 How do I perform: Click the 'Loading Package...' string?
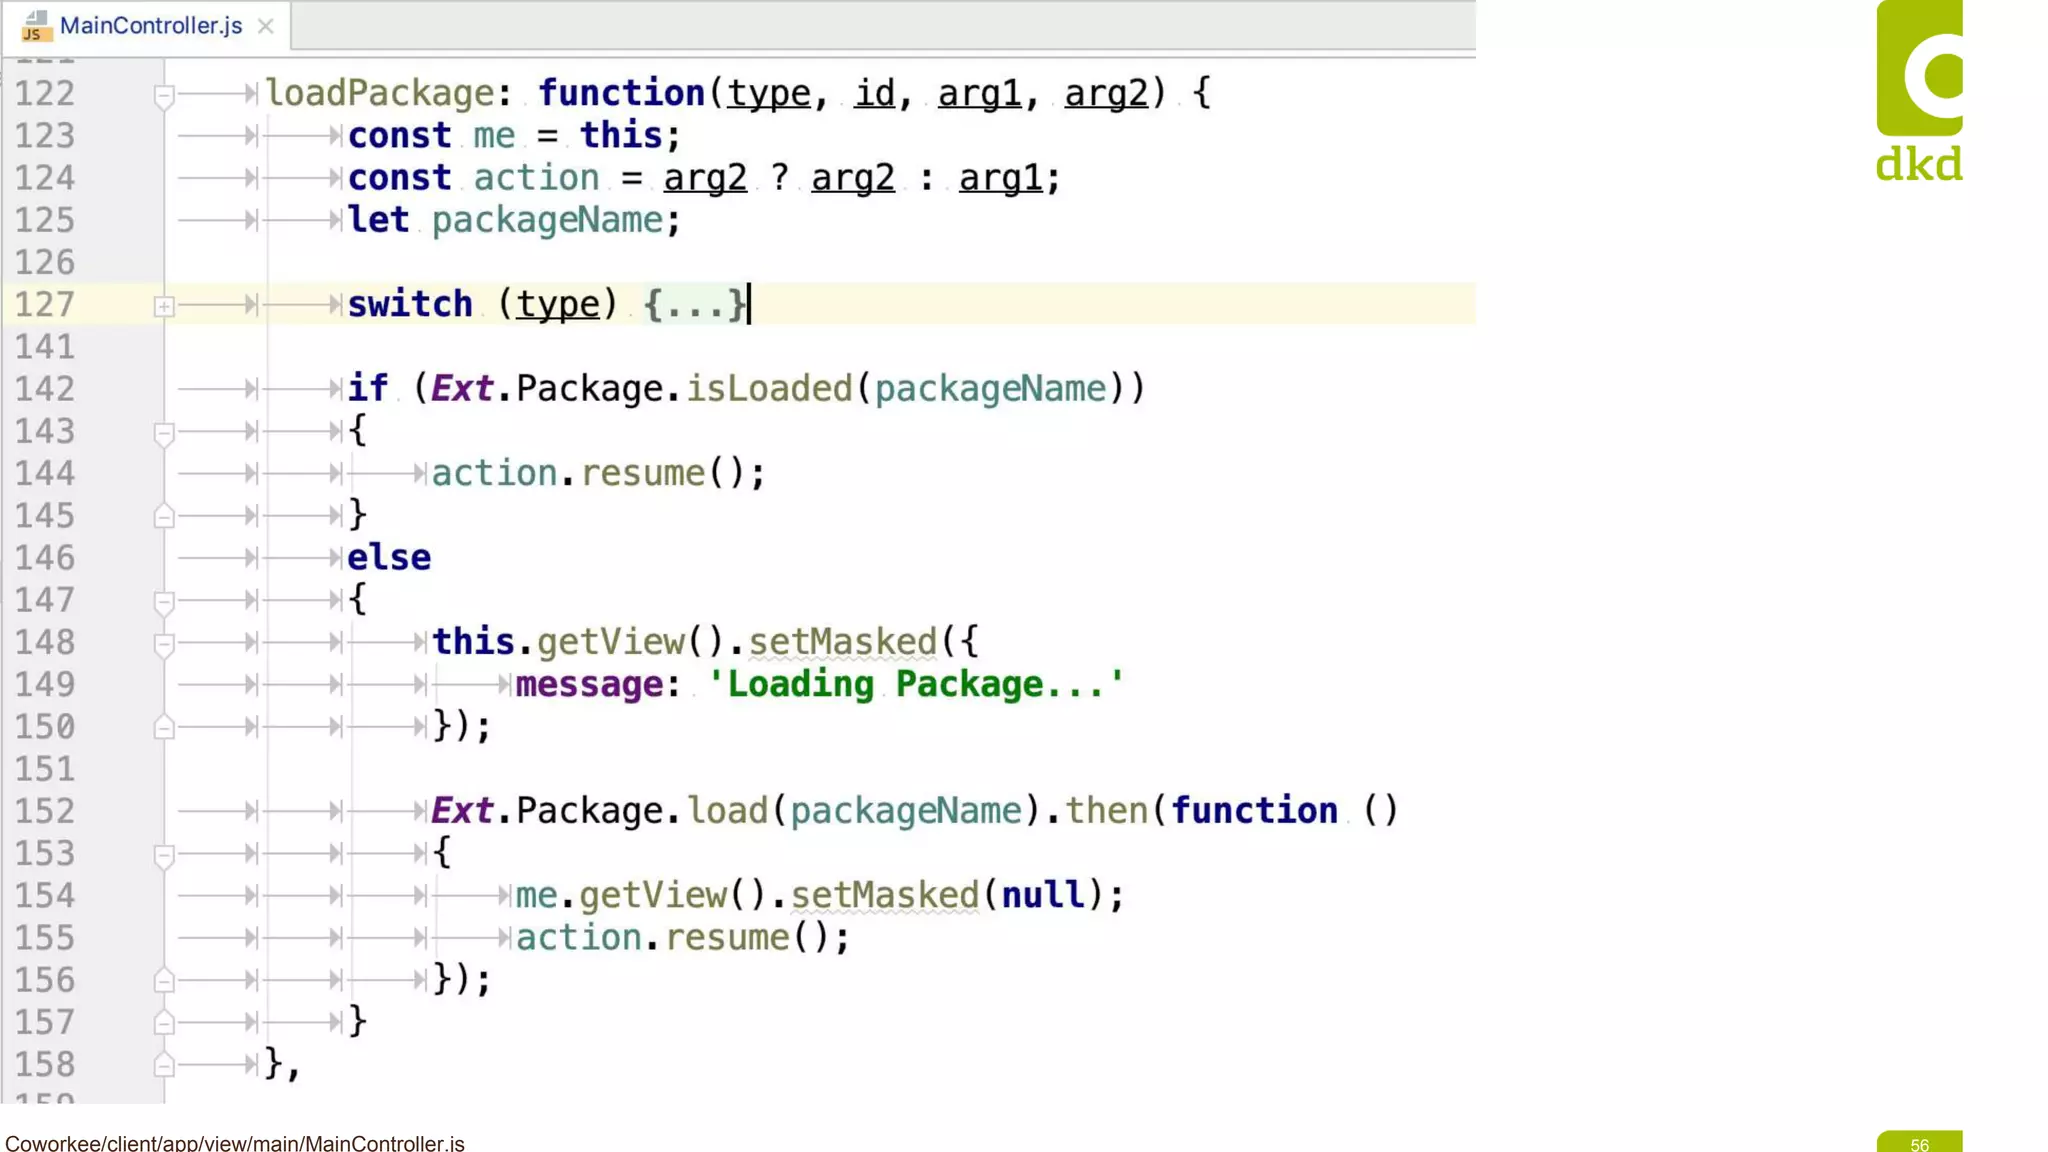(x=916, y=685)
